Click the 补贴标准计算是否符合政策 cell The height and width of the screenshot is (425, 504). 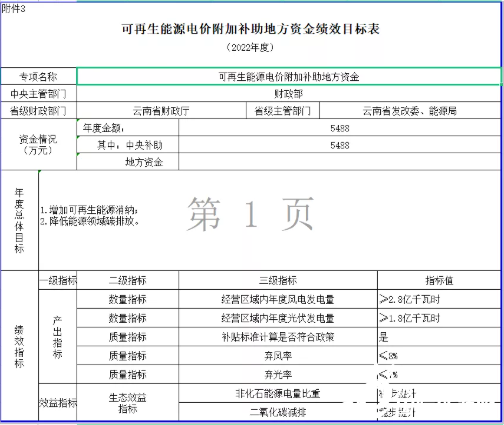pos(278,337)
